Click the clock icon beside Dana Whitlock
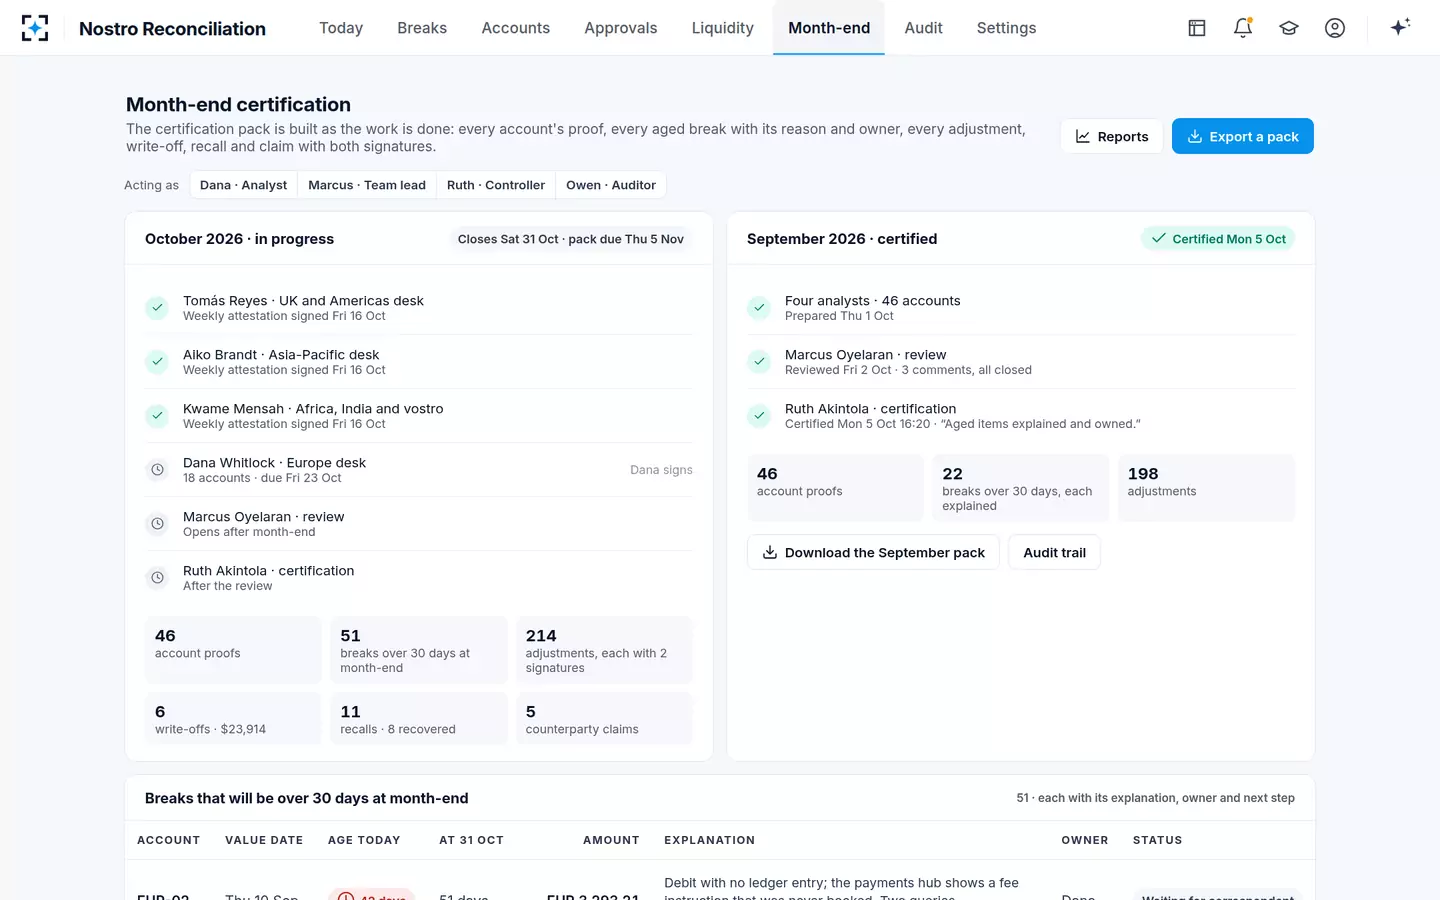Viewport: 1440px width, 900px height. tap(157, 470)
